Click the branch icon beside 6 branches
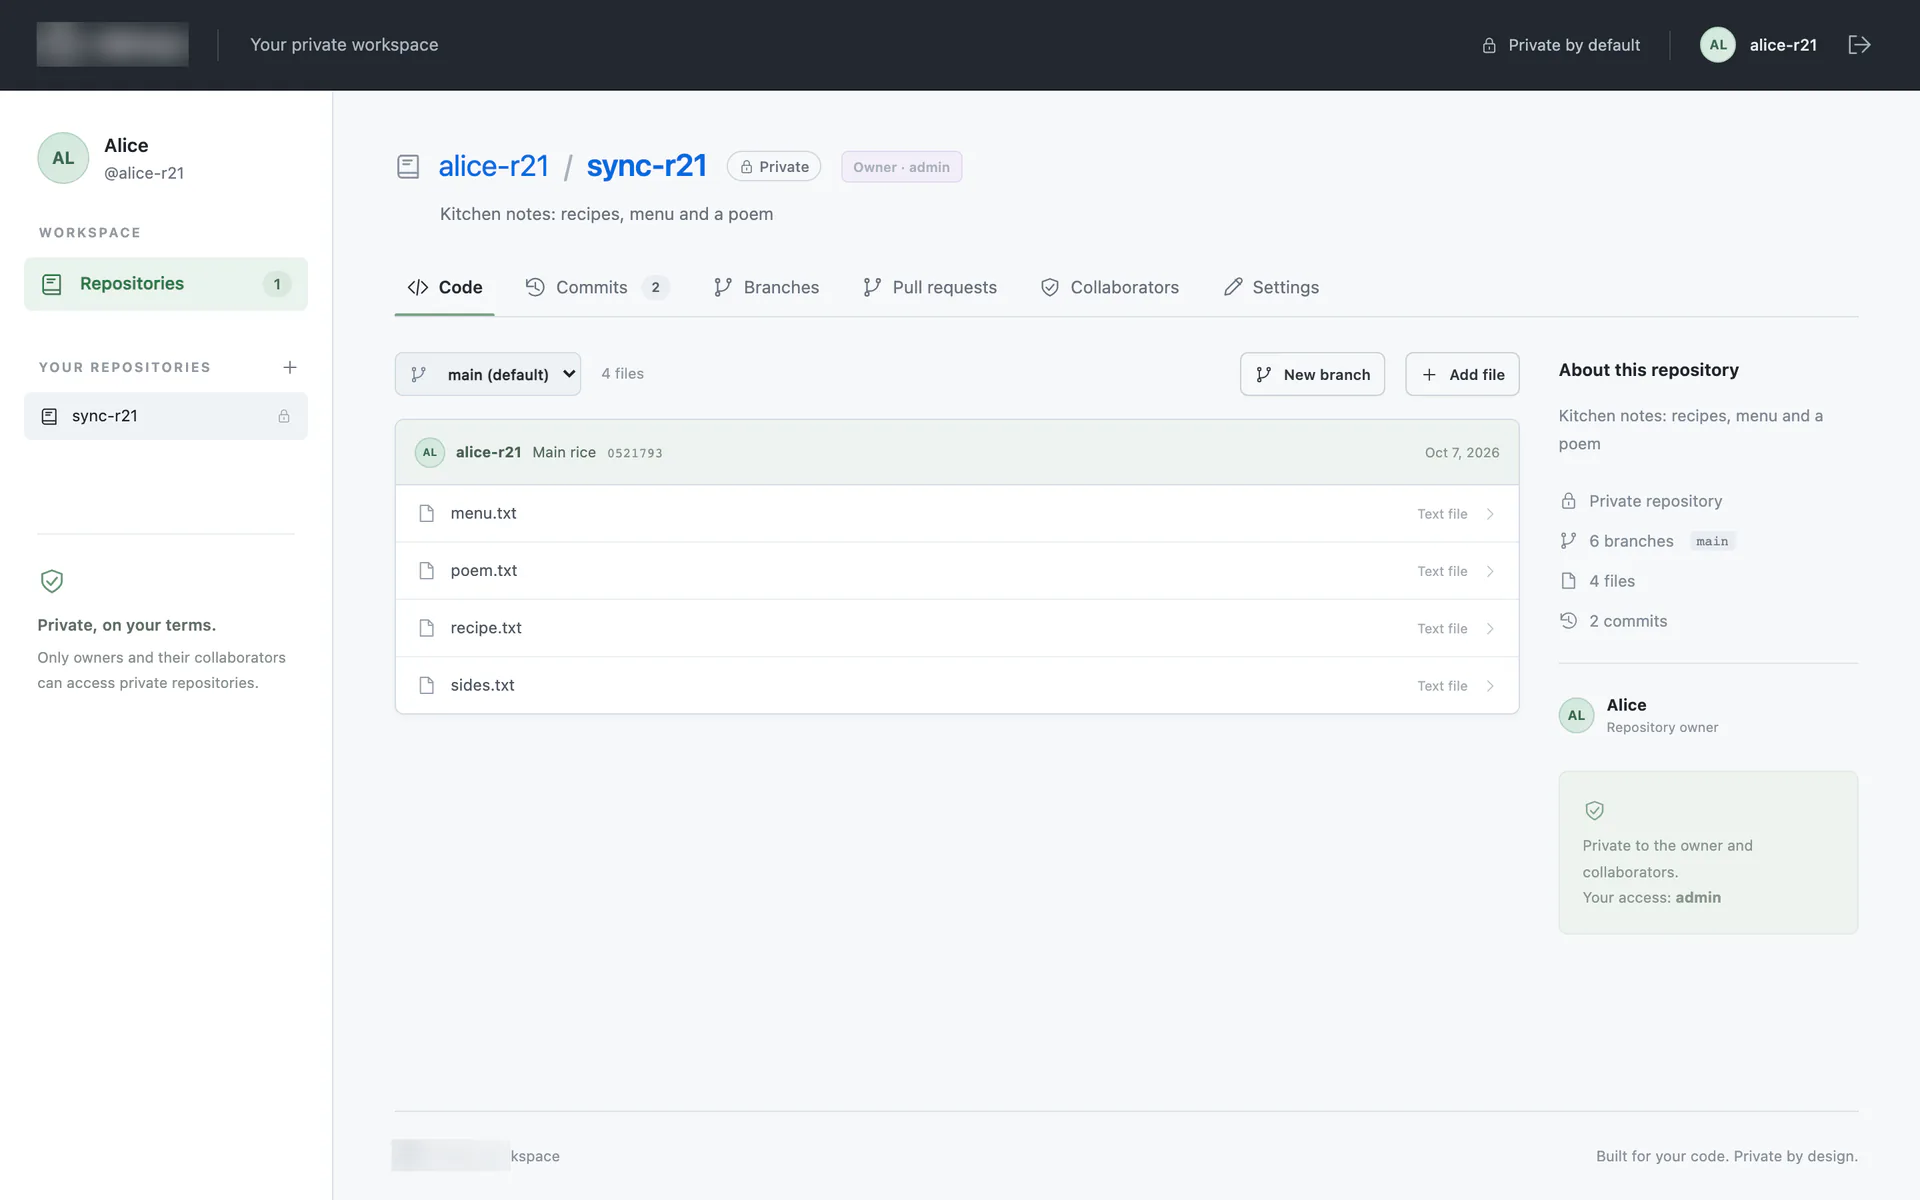Image resolution: width=1920 pixels, height=1200 pixels. [x=1568, y=541]
